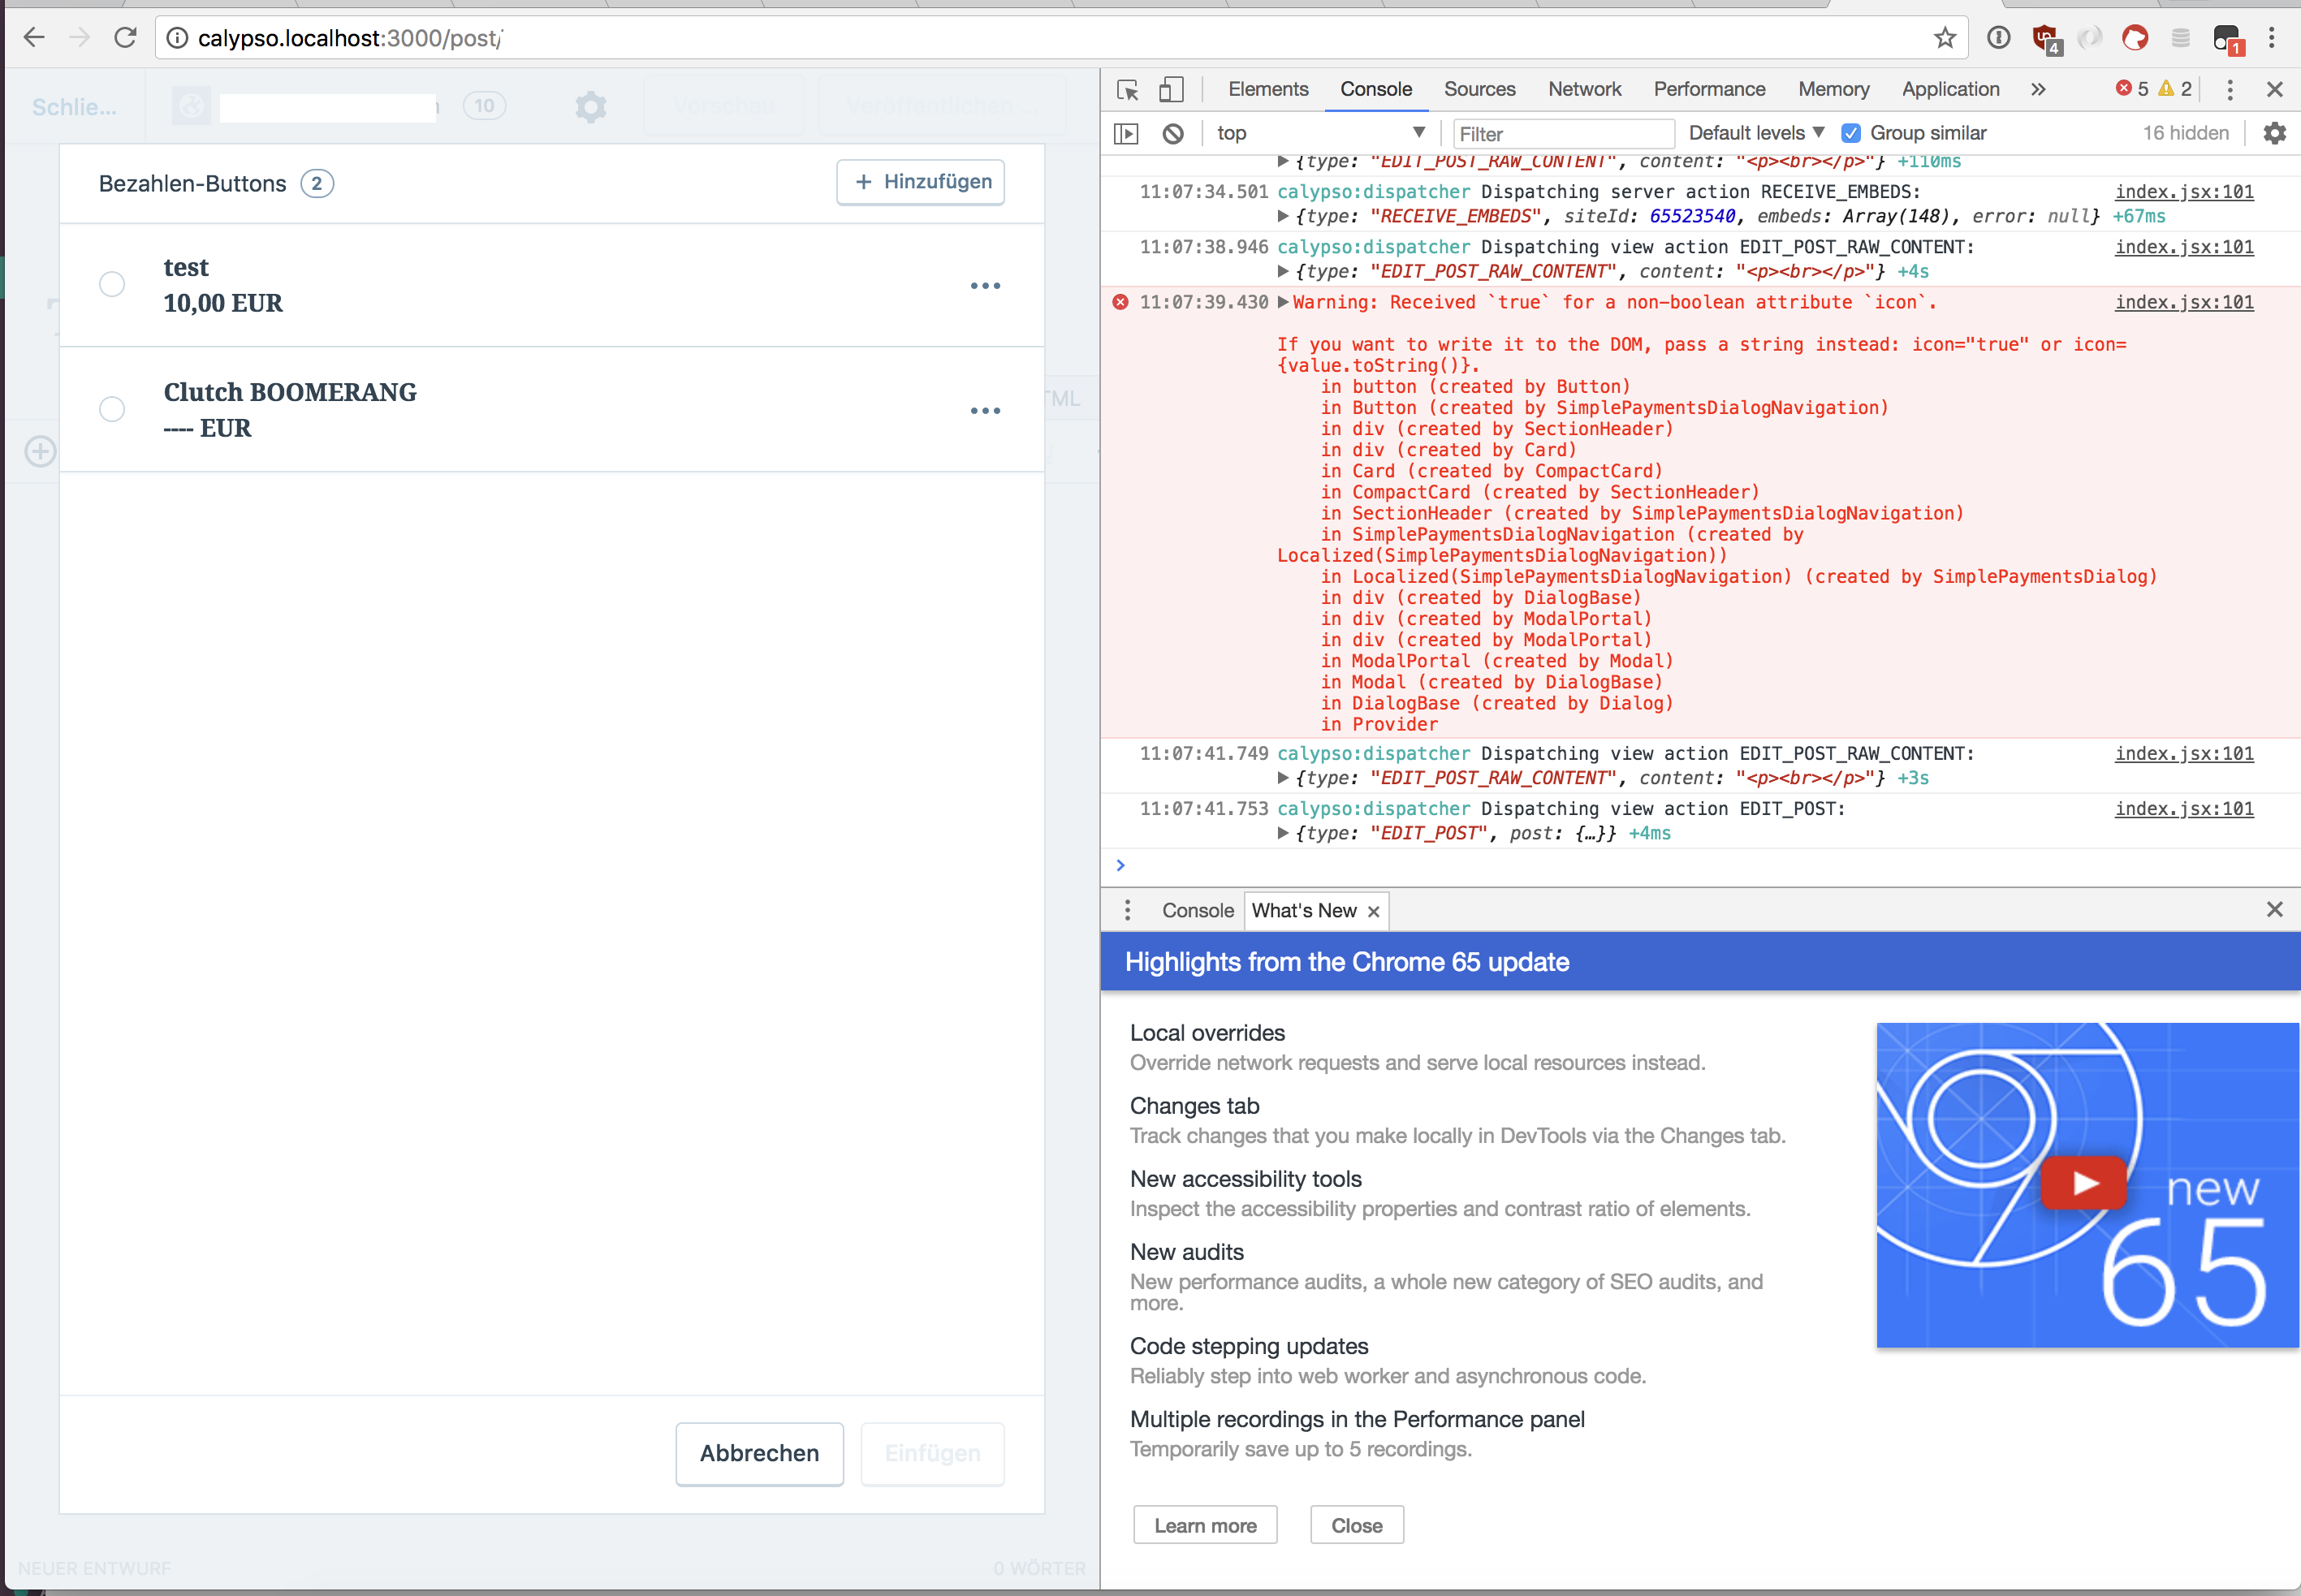Play the Chrome 65 video thumbnail
The width and height of the screenshot is (2301, 1596).
point(2085,1183)
